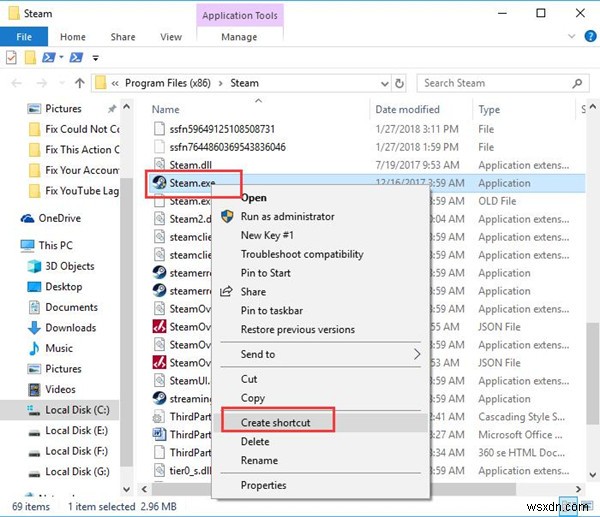Choose Pin to Start
This screenshot has width=600, height=517.
(x=266, y=273)
